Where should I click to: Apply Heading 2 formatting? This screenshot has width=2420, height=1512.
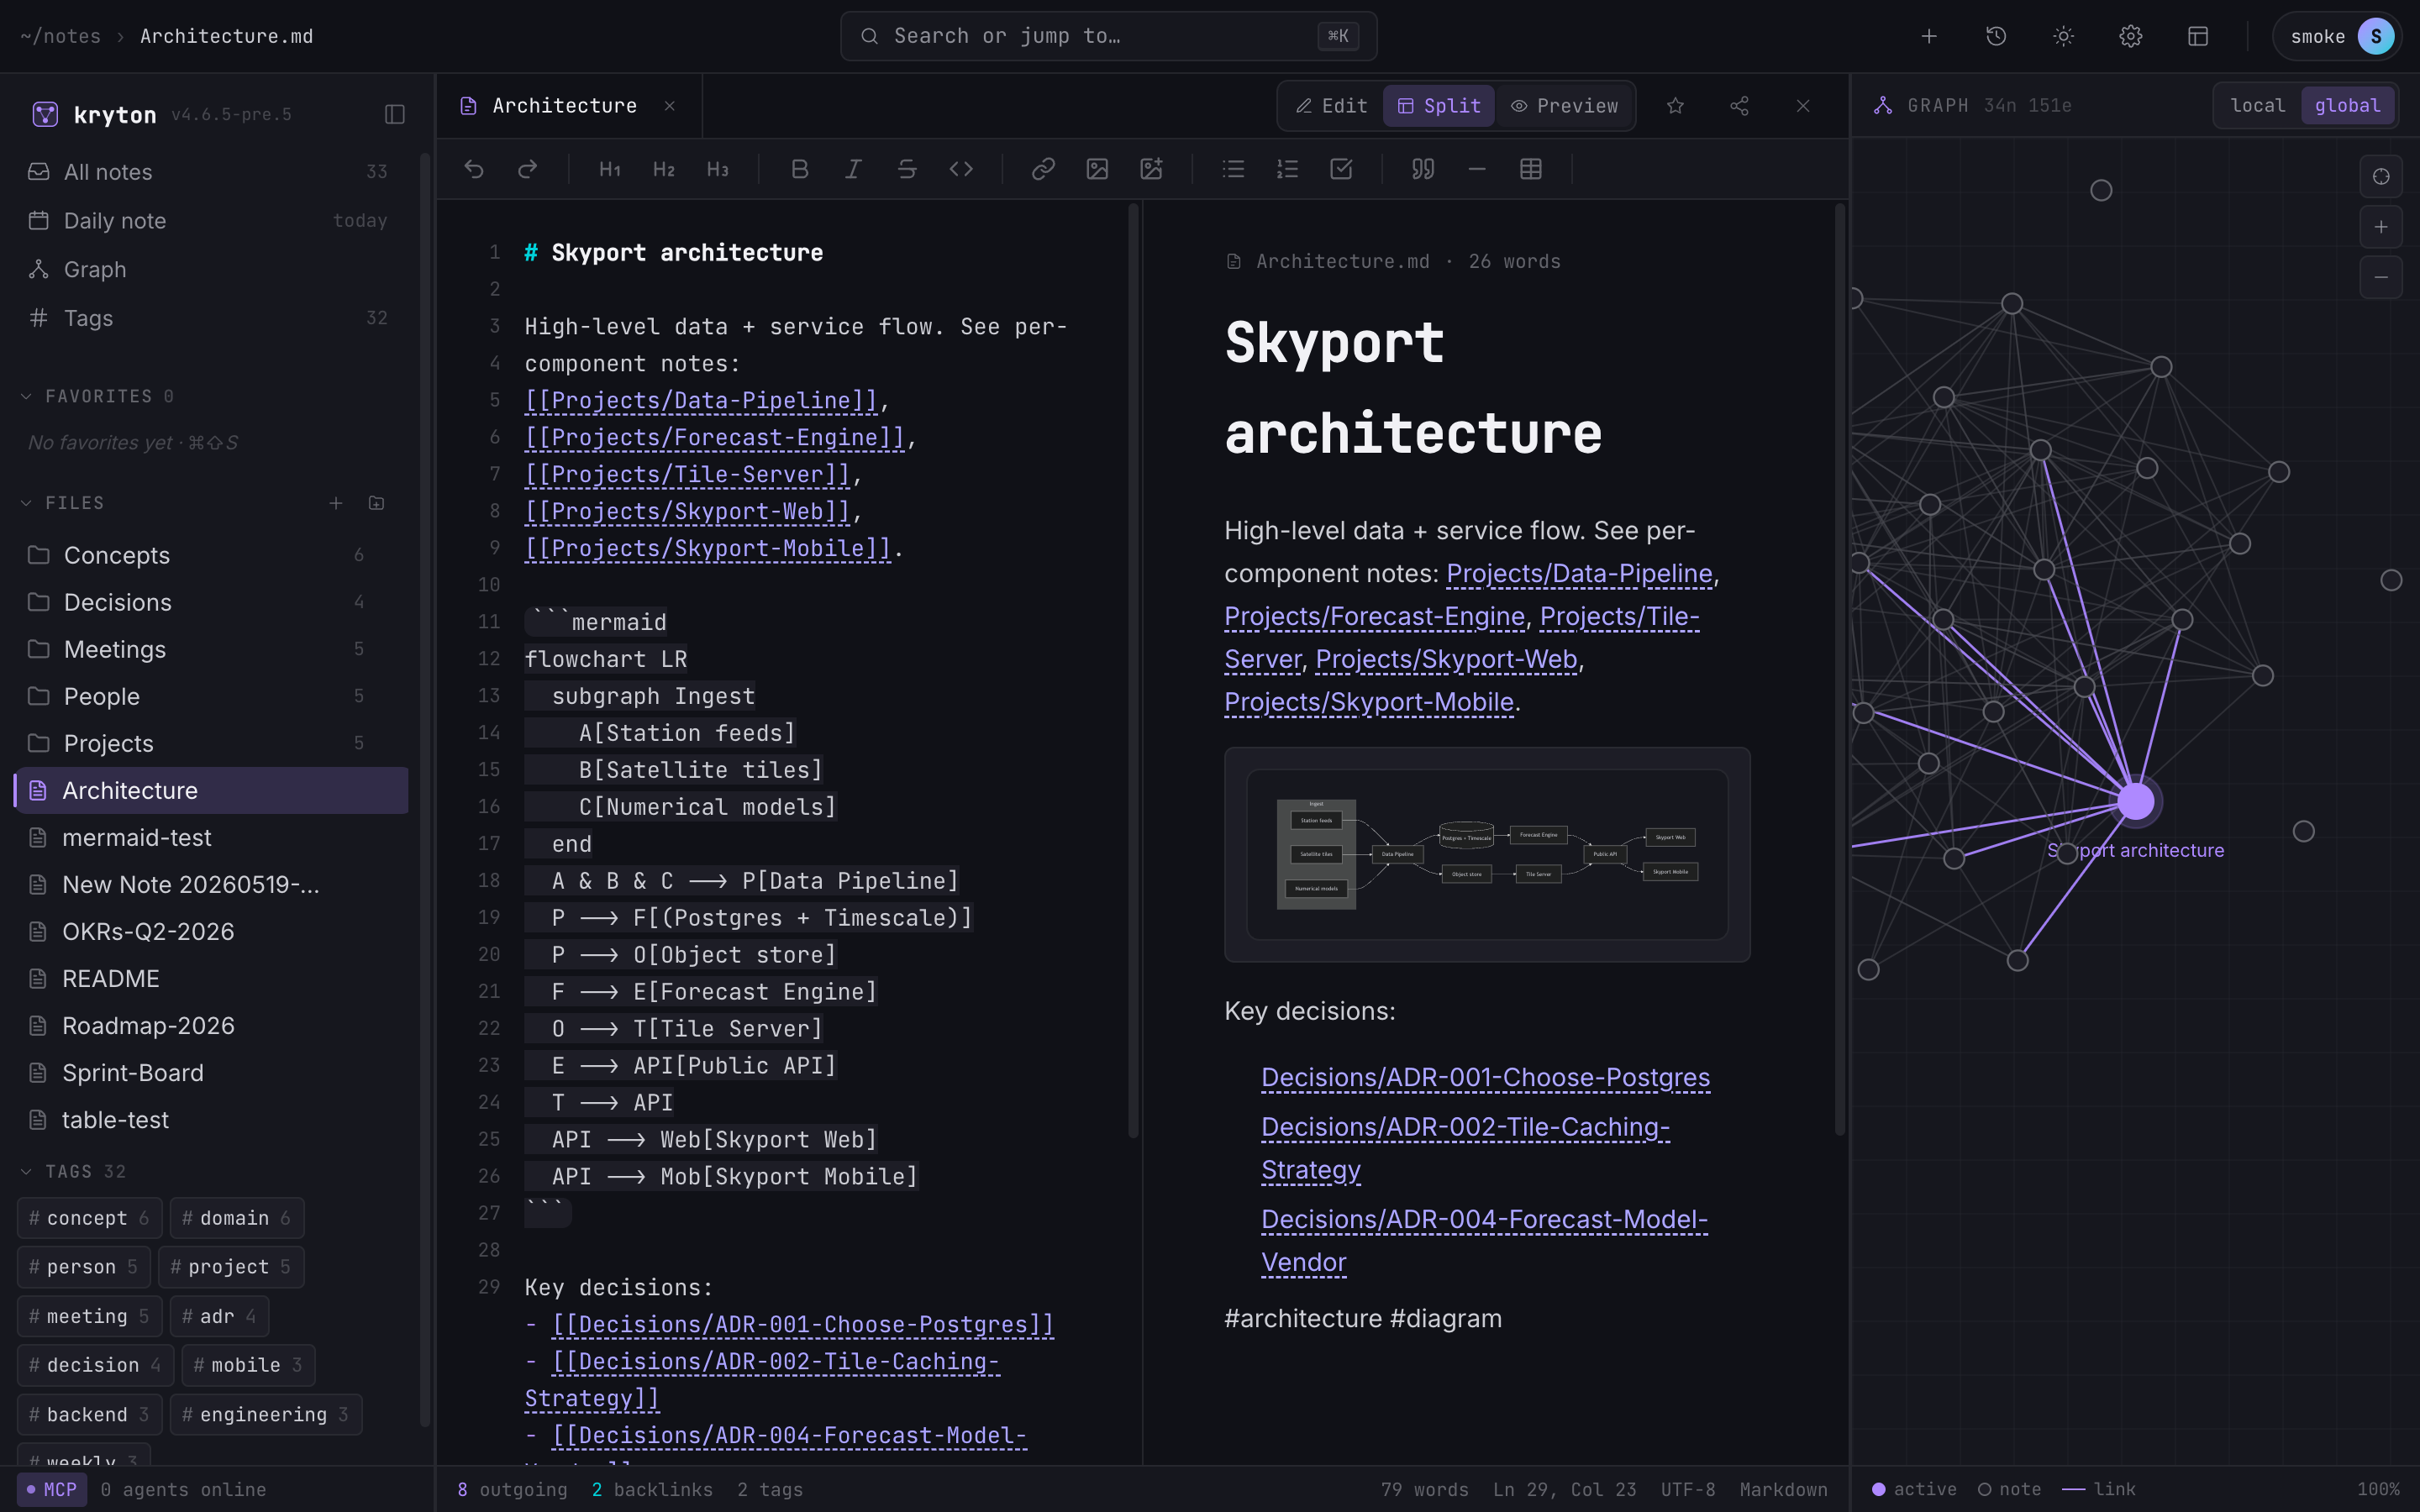[x=664, y=169]
